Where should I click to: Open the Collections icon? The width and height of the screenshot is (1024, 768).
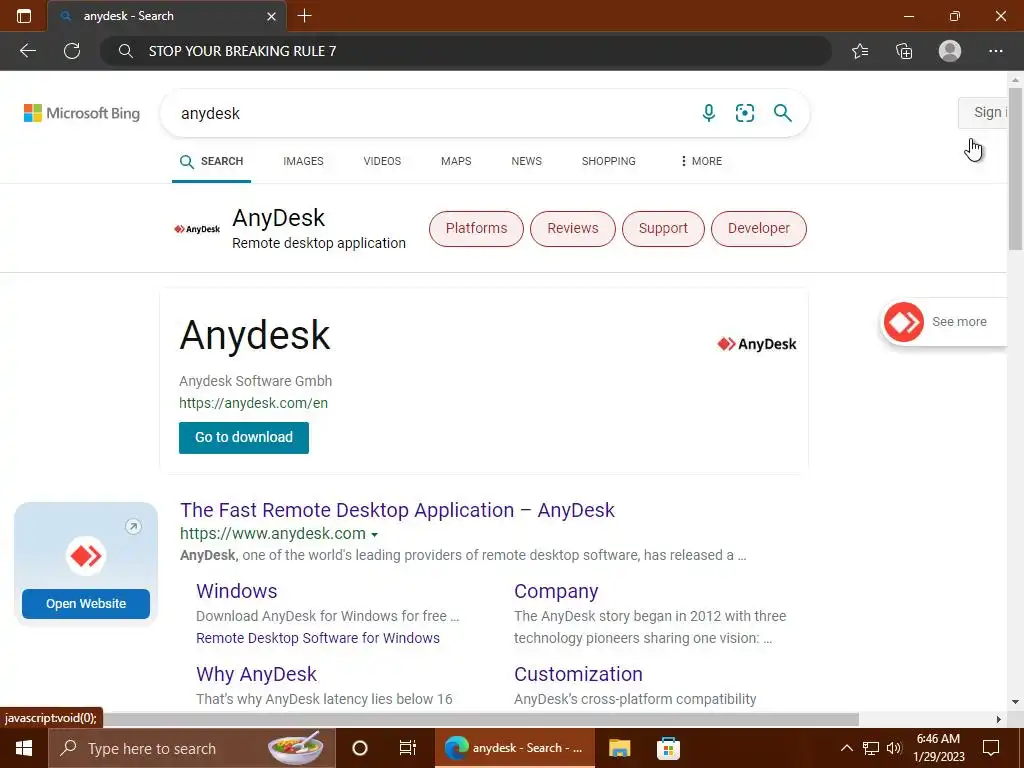(904, 51)
